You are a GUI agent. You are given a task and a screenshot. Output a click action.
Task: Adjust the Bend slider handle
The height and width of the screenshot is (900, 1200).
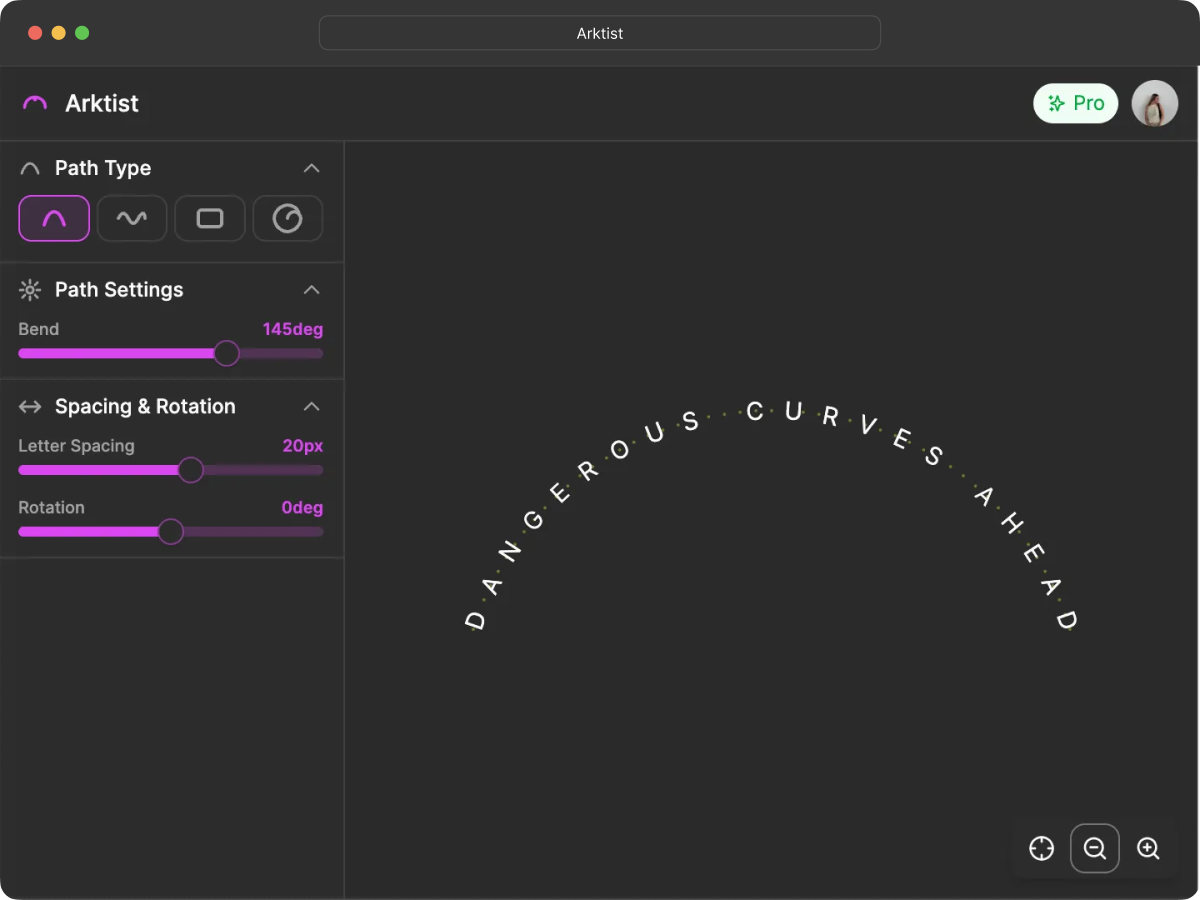[226, 353]
